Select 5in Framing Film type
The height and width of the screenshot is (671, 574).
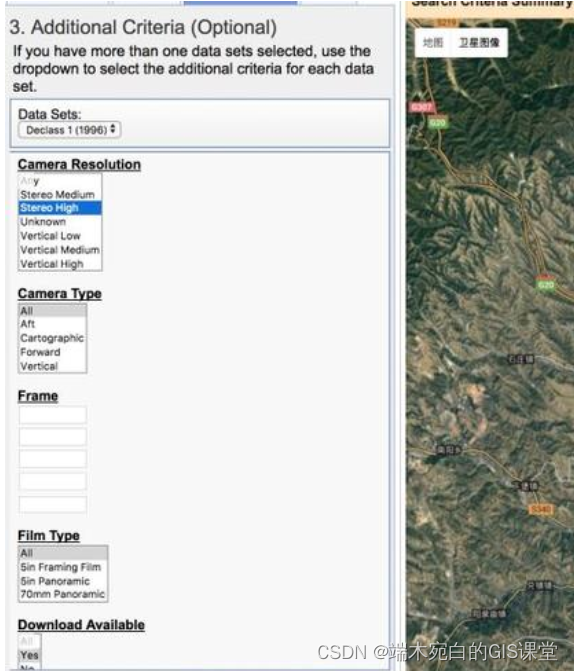coord(62,567)
